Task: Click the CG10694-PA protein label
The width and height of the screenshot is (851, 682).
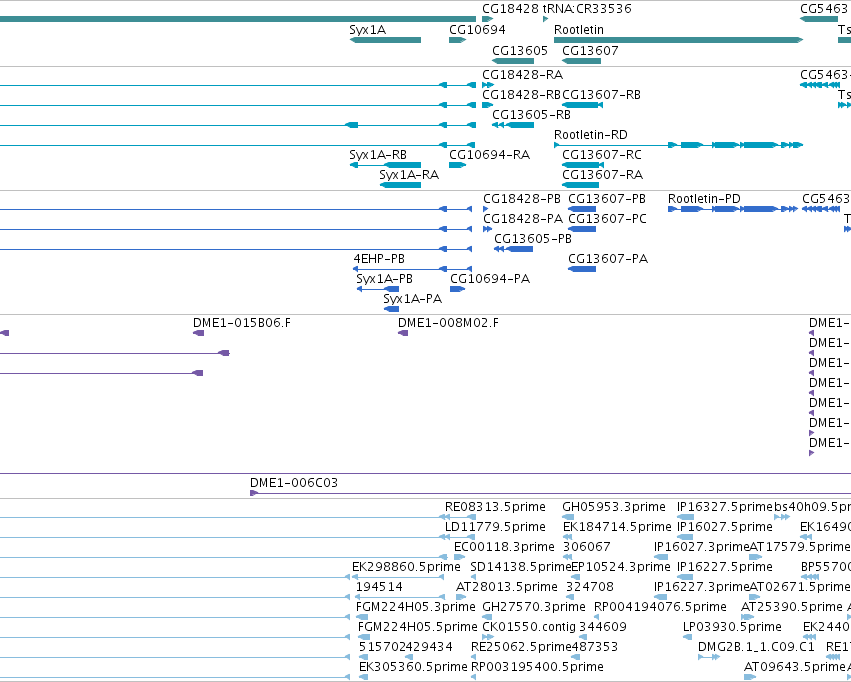Action: (490, 279)
